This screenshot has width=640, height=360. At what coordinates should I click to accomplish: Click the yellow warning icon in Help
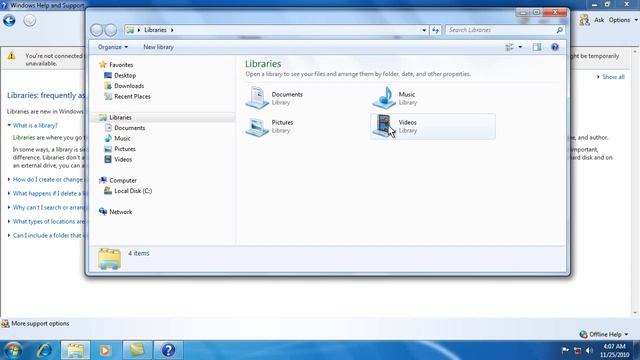click(x=11, y=56)
